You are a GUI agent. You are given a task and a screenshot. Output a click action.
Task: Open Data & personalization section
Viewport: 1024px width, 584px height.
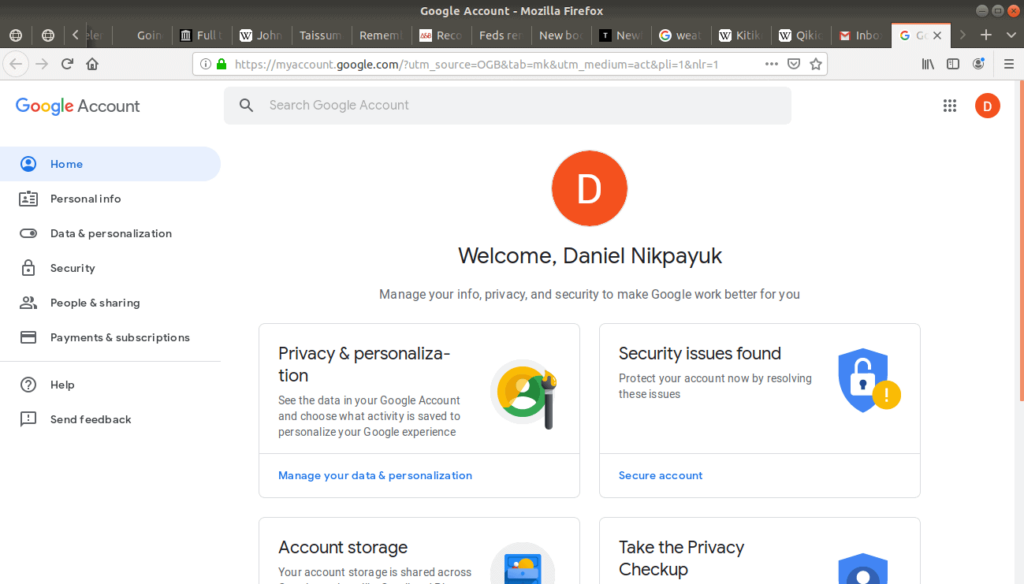coord(110,233)
